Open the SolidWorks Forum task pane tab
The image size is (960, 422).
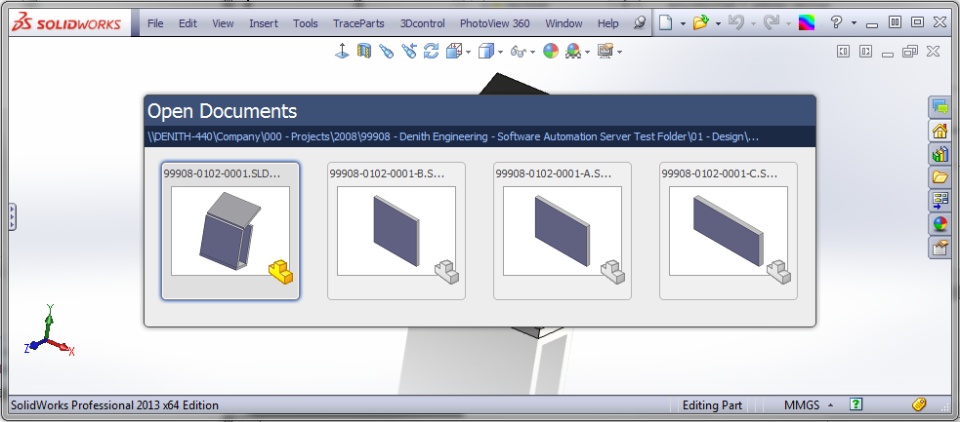(x=940, y=108)
